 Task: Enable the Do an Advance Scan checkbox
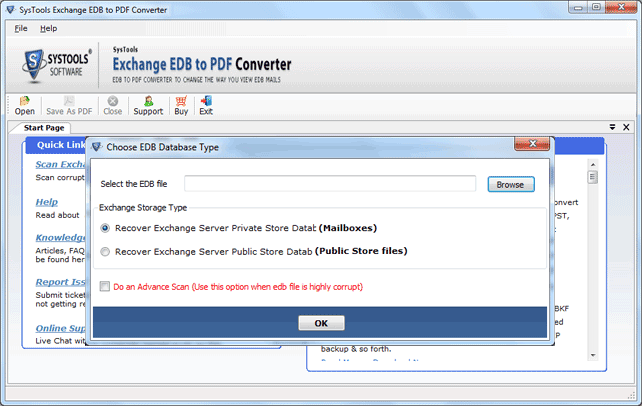click(x=105, y=286)
